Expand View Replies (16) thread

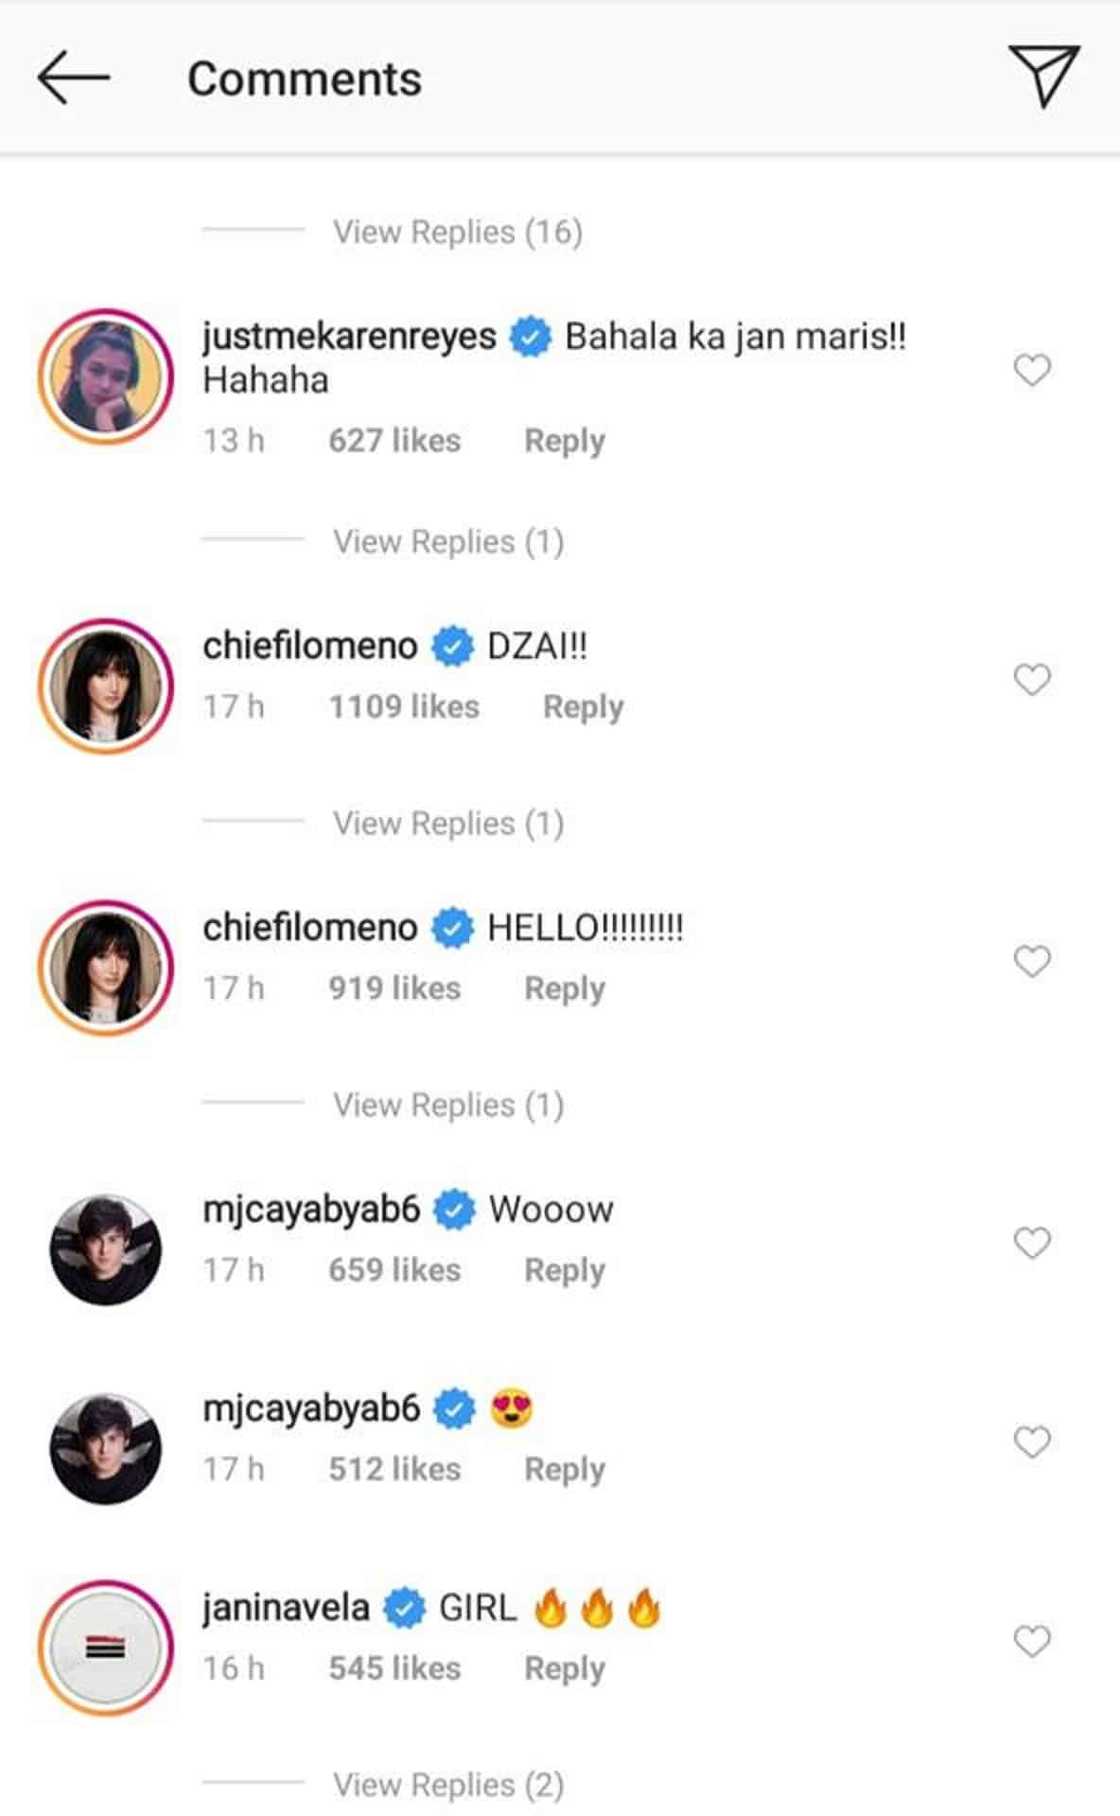459,231
